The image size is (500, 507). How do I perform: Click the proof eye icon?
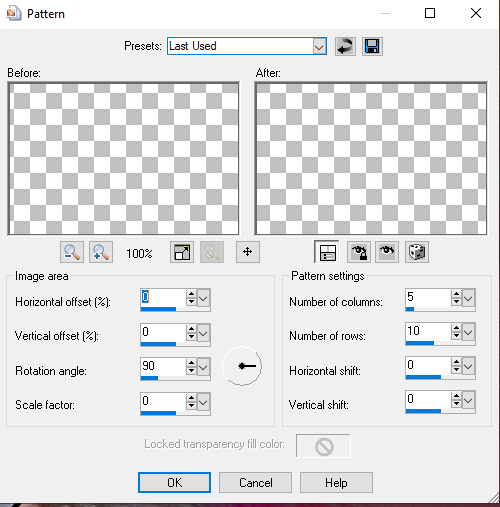click(x=387, y=252)
